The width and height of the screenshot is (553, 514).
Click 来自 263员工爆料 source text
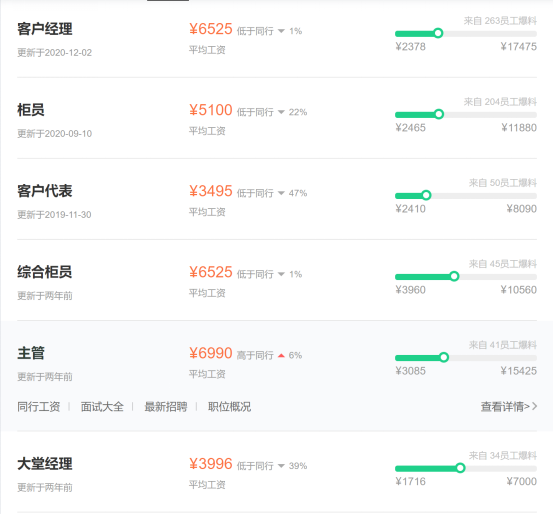tap(500, 21)
